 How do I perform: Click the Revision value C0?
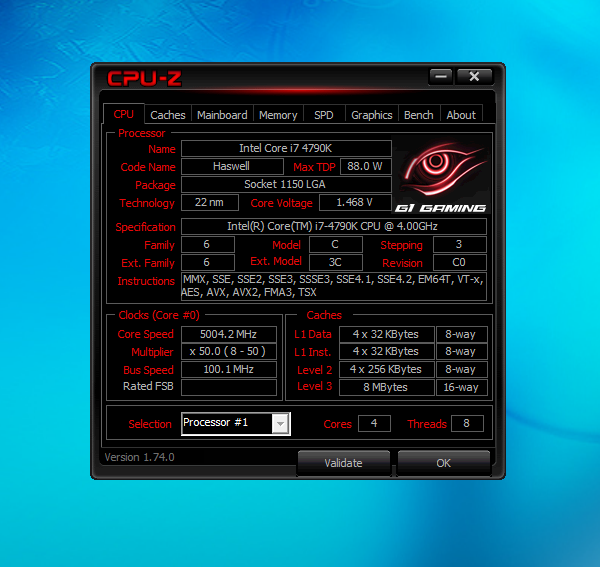click(x=460, y=262)
